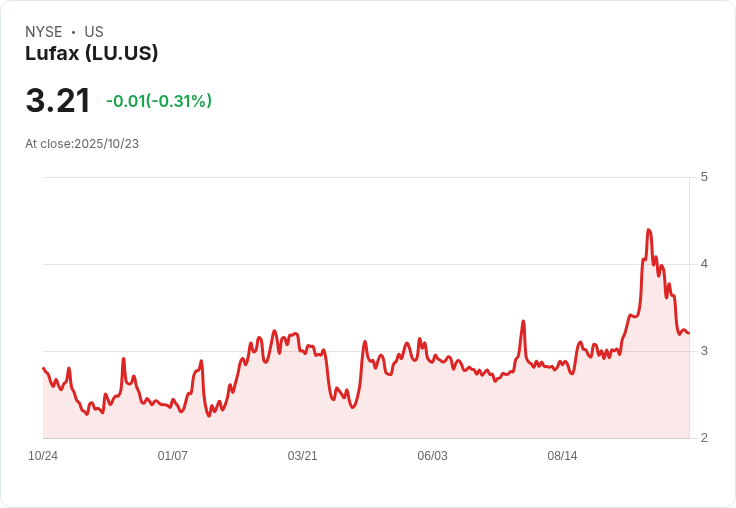
Task: Click the bullet separator between NYSE and US
Action: (73, 32)
